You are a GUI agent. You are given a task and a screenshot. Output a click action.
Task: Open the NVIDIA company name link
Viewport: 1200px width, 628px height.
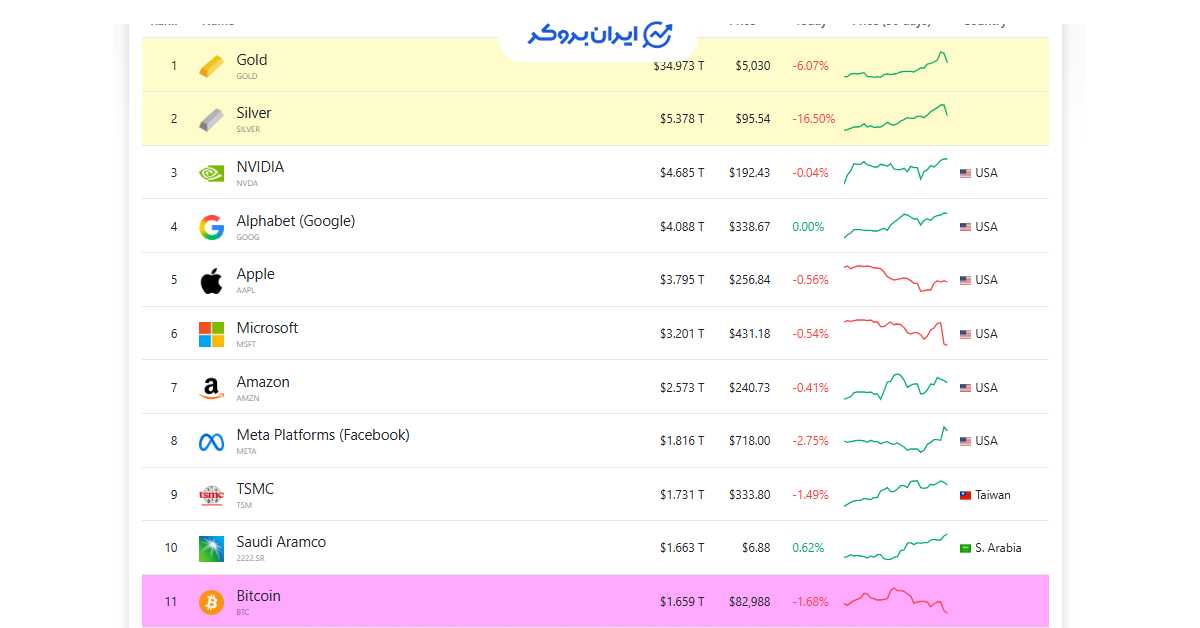click(x=260, y=167)
